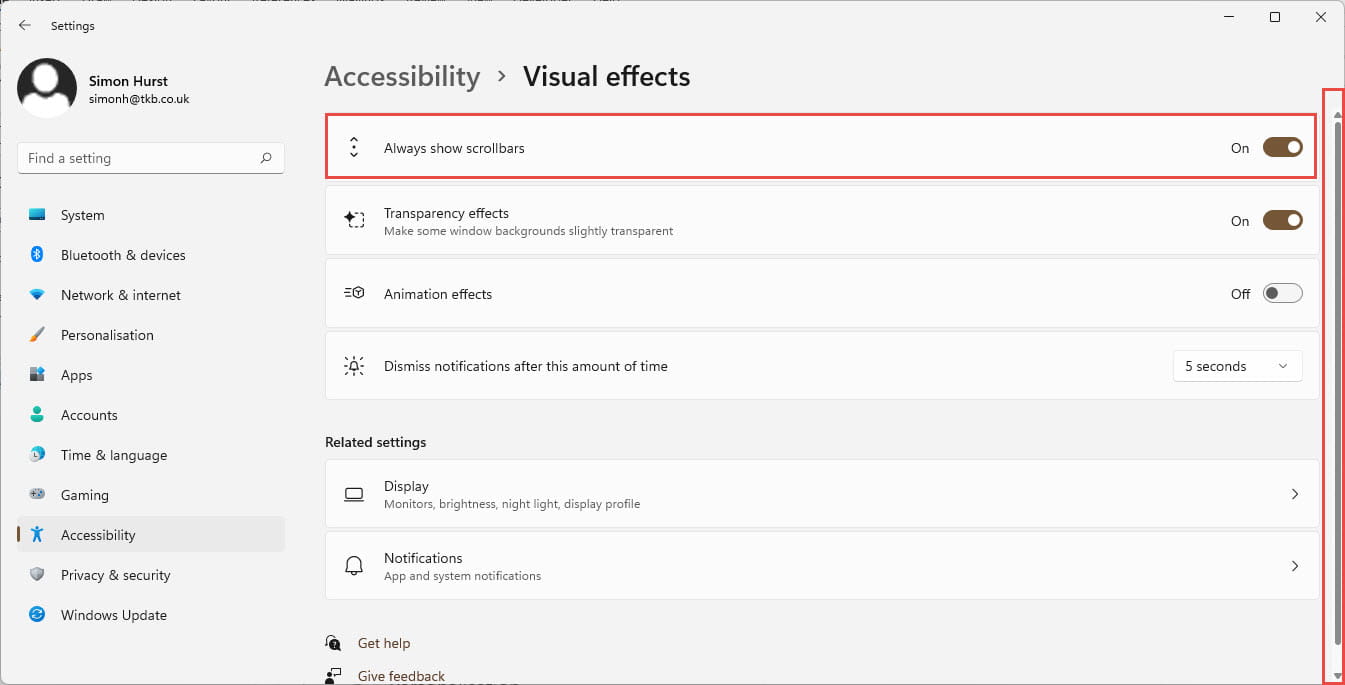Click the Find a setting search box
This screenshot has height=685, width=1345.
coord(138,158)
